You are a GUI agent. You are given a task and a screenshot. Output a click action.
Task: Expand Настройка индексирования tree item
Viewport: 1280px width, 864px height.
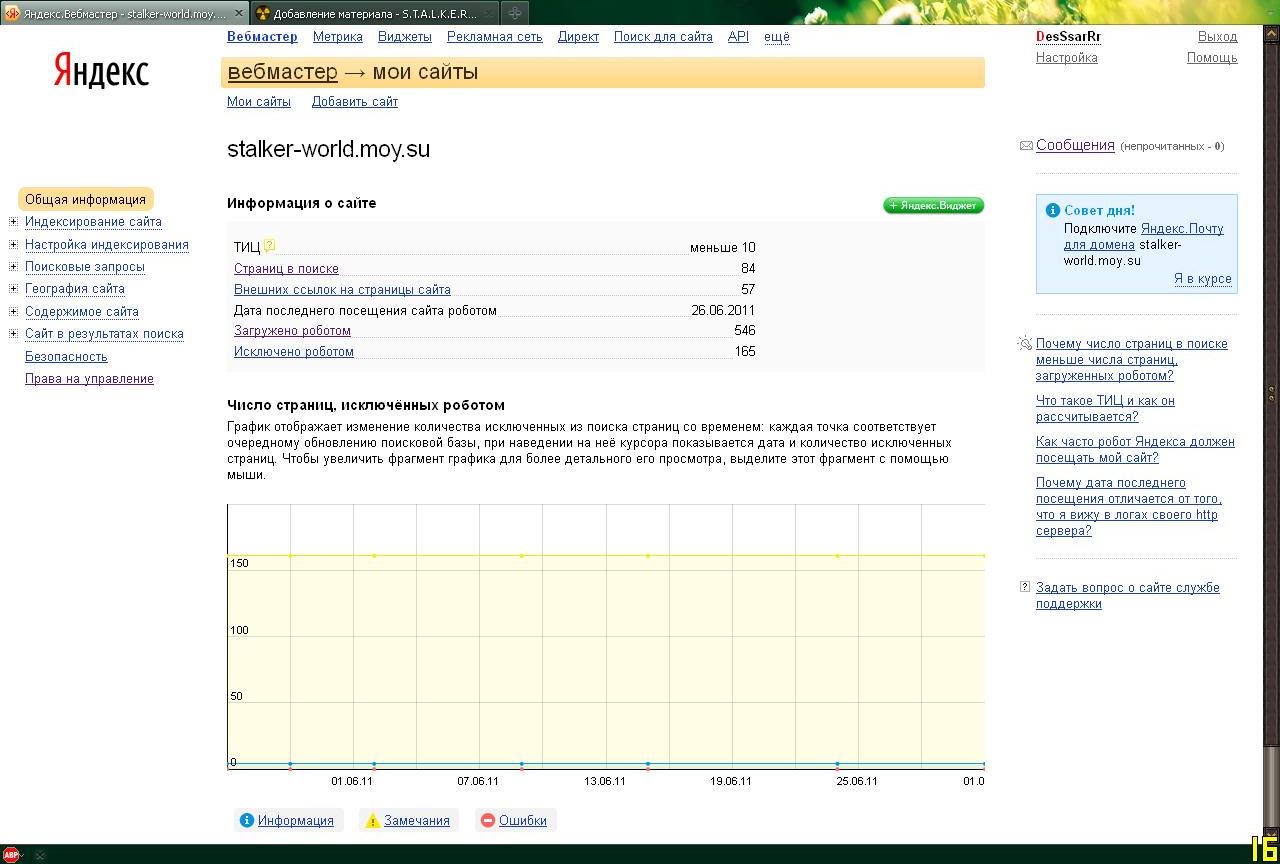pyautogui.click(x=13, y=244)
